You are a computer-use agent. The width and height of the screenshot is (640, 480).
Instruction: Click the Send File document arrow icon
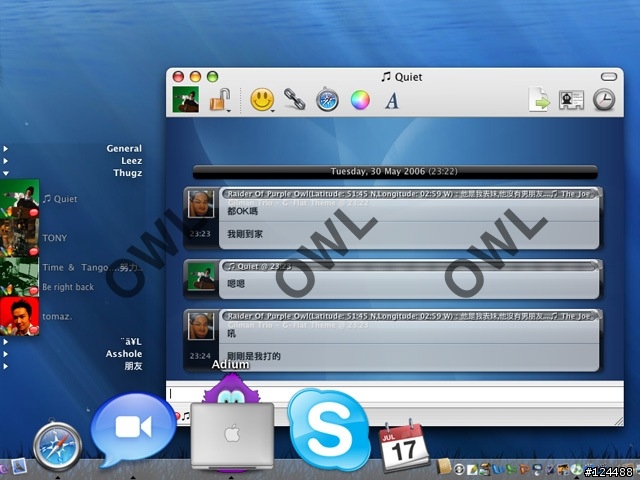click(x=539, y=100)
